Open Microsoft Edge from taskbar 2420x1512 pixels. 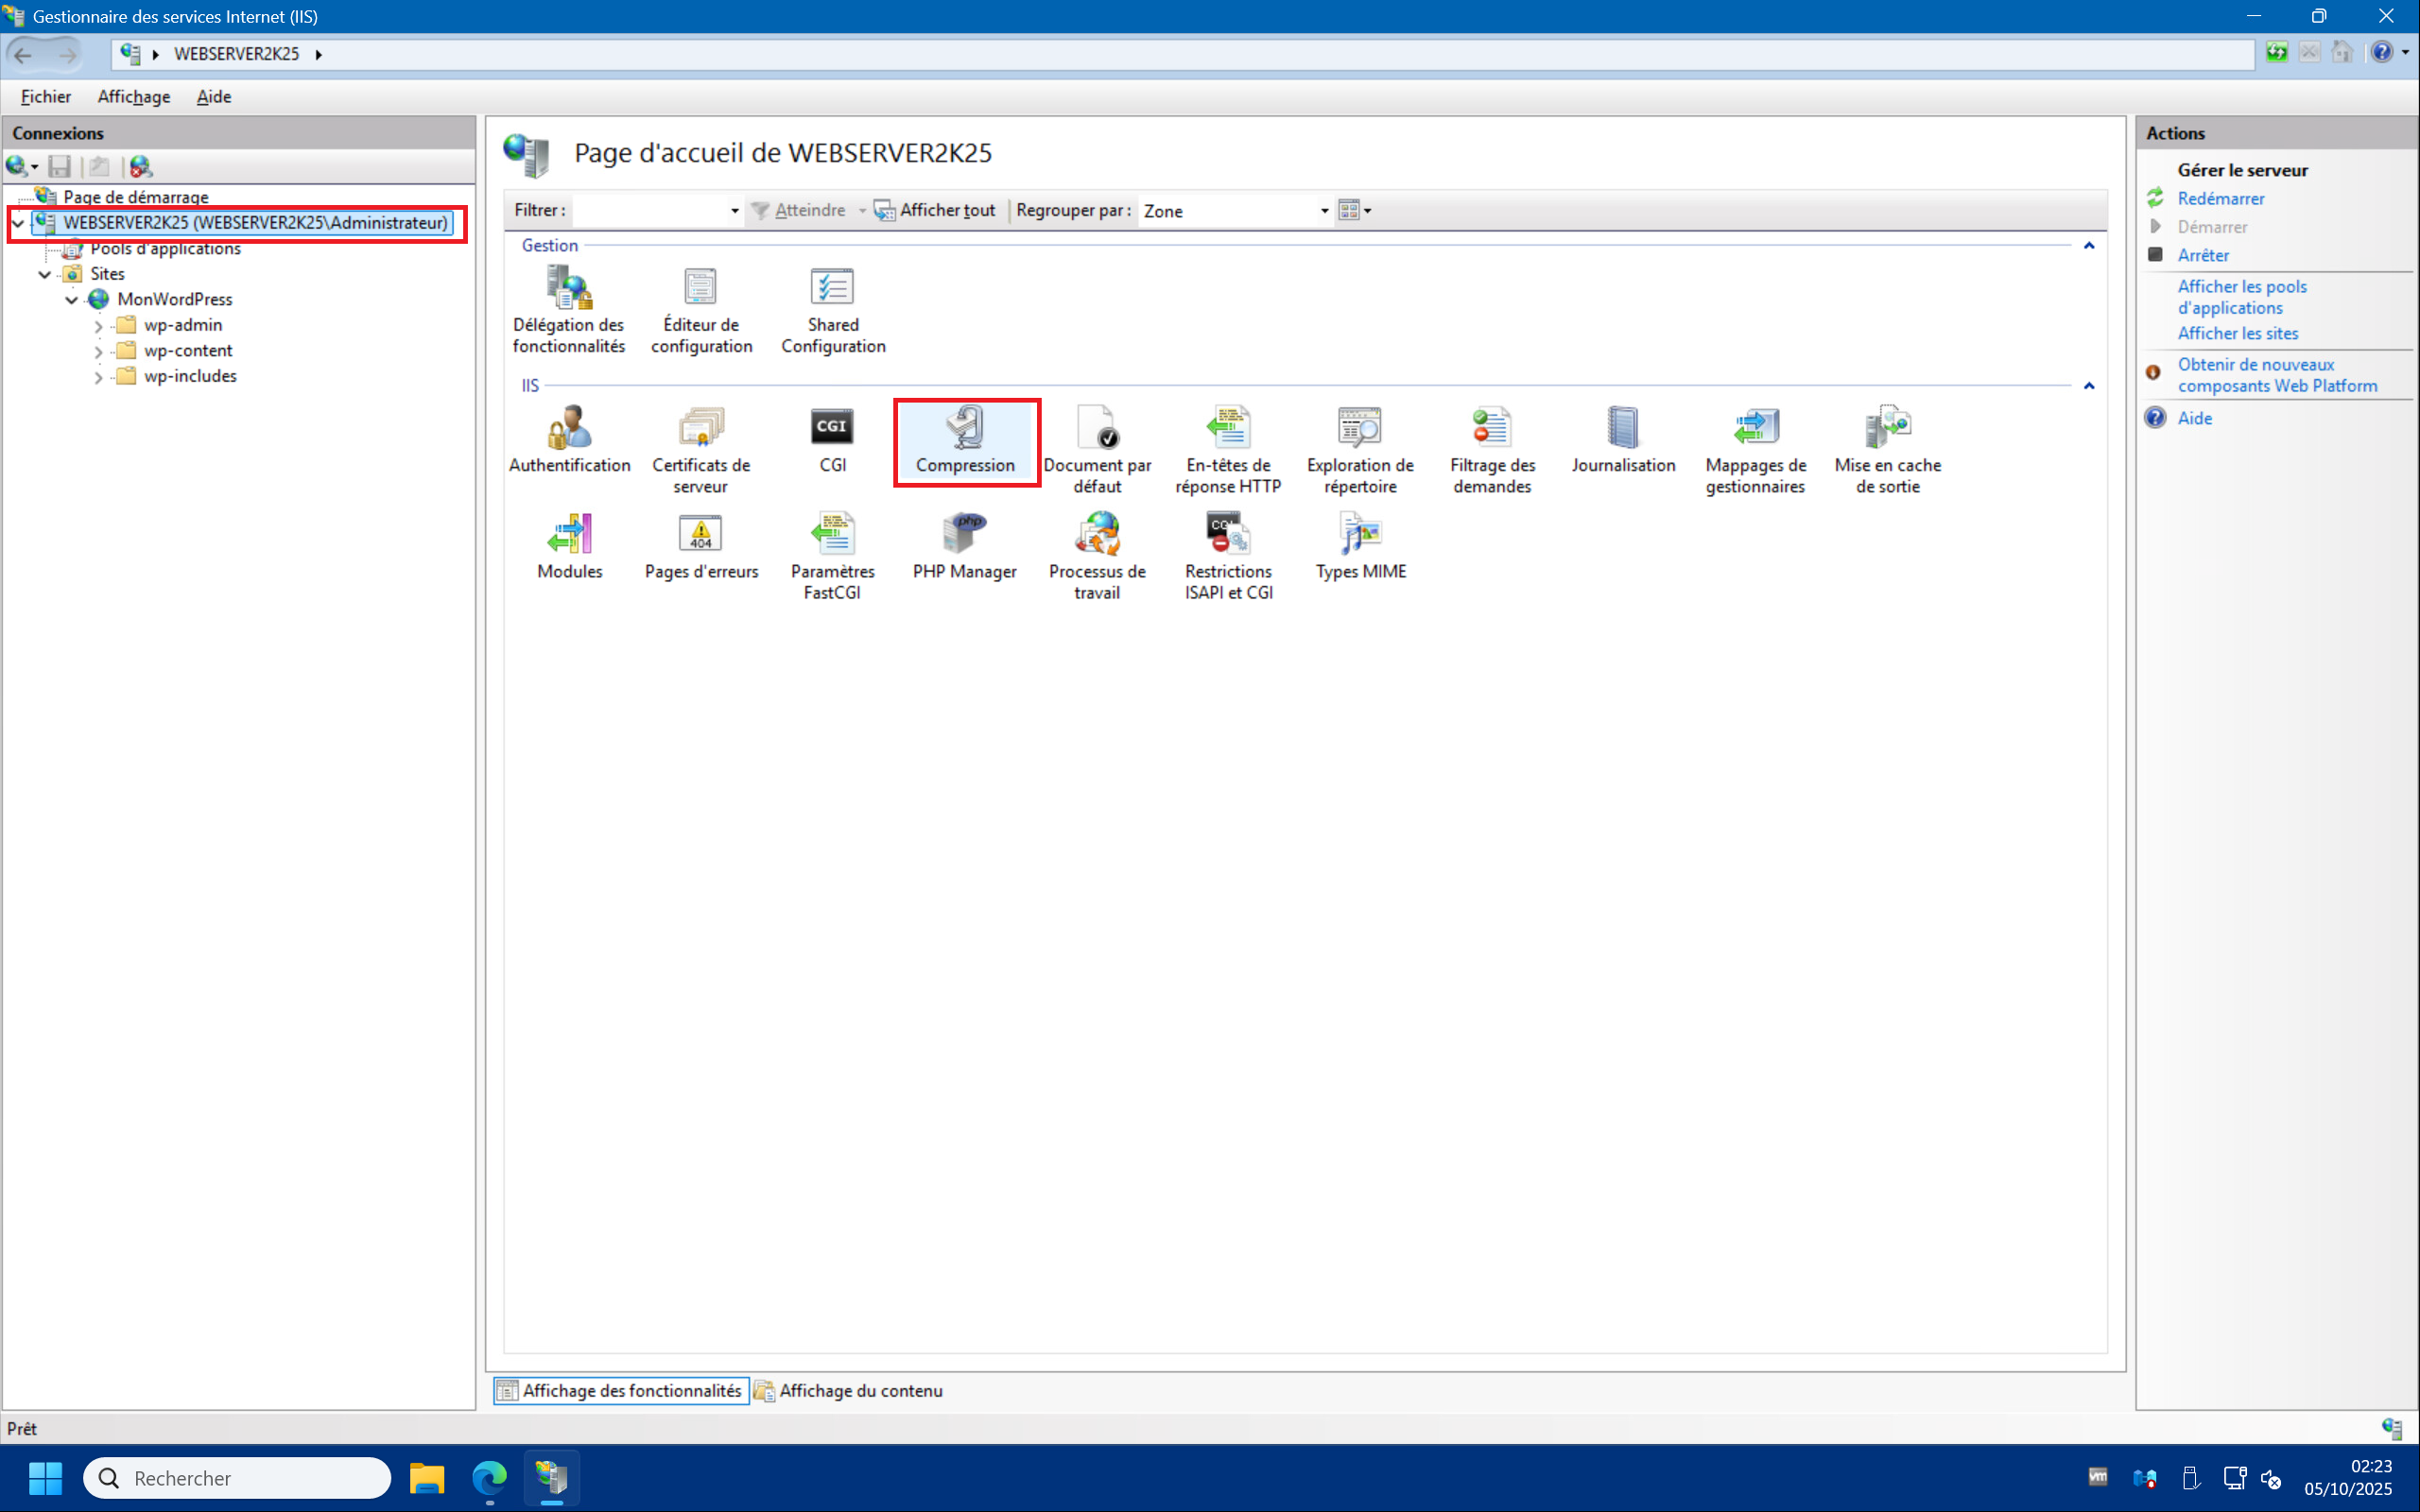[489, 1478]
